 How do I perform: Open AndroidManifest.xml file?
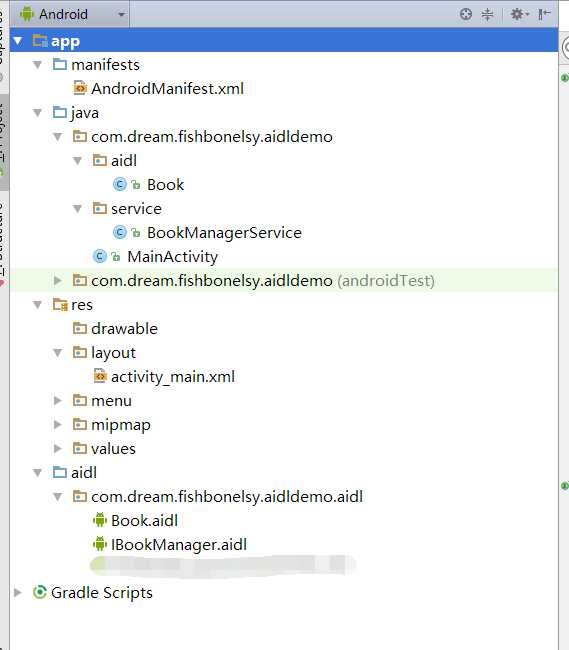click(x=167, y=89)
